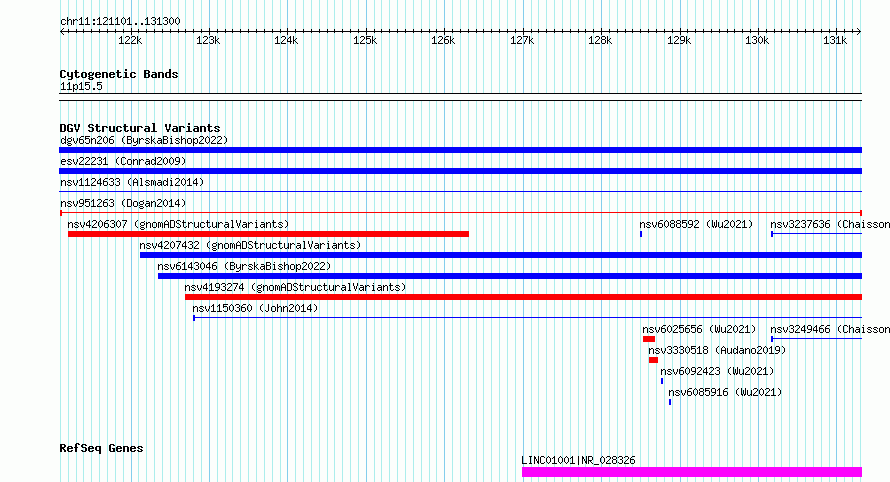
Task: Click the red block under nsv6025656
Action: click(x=649, y=339)
